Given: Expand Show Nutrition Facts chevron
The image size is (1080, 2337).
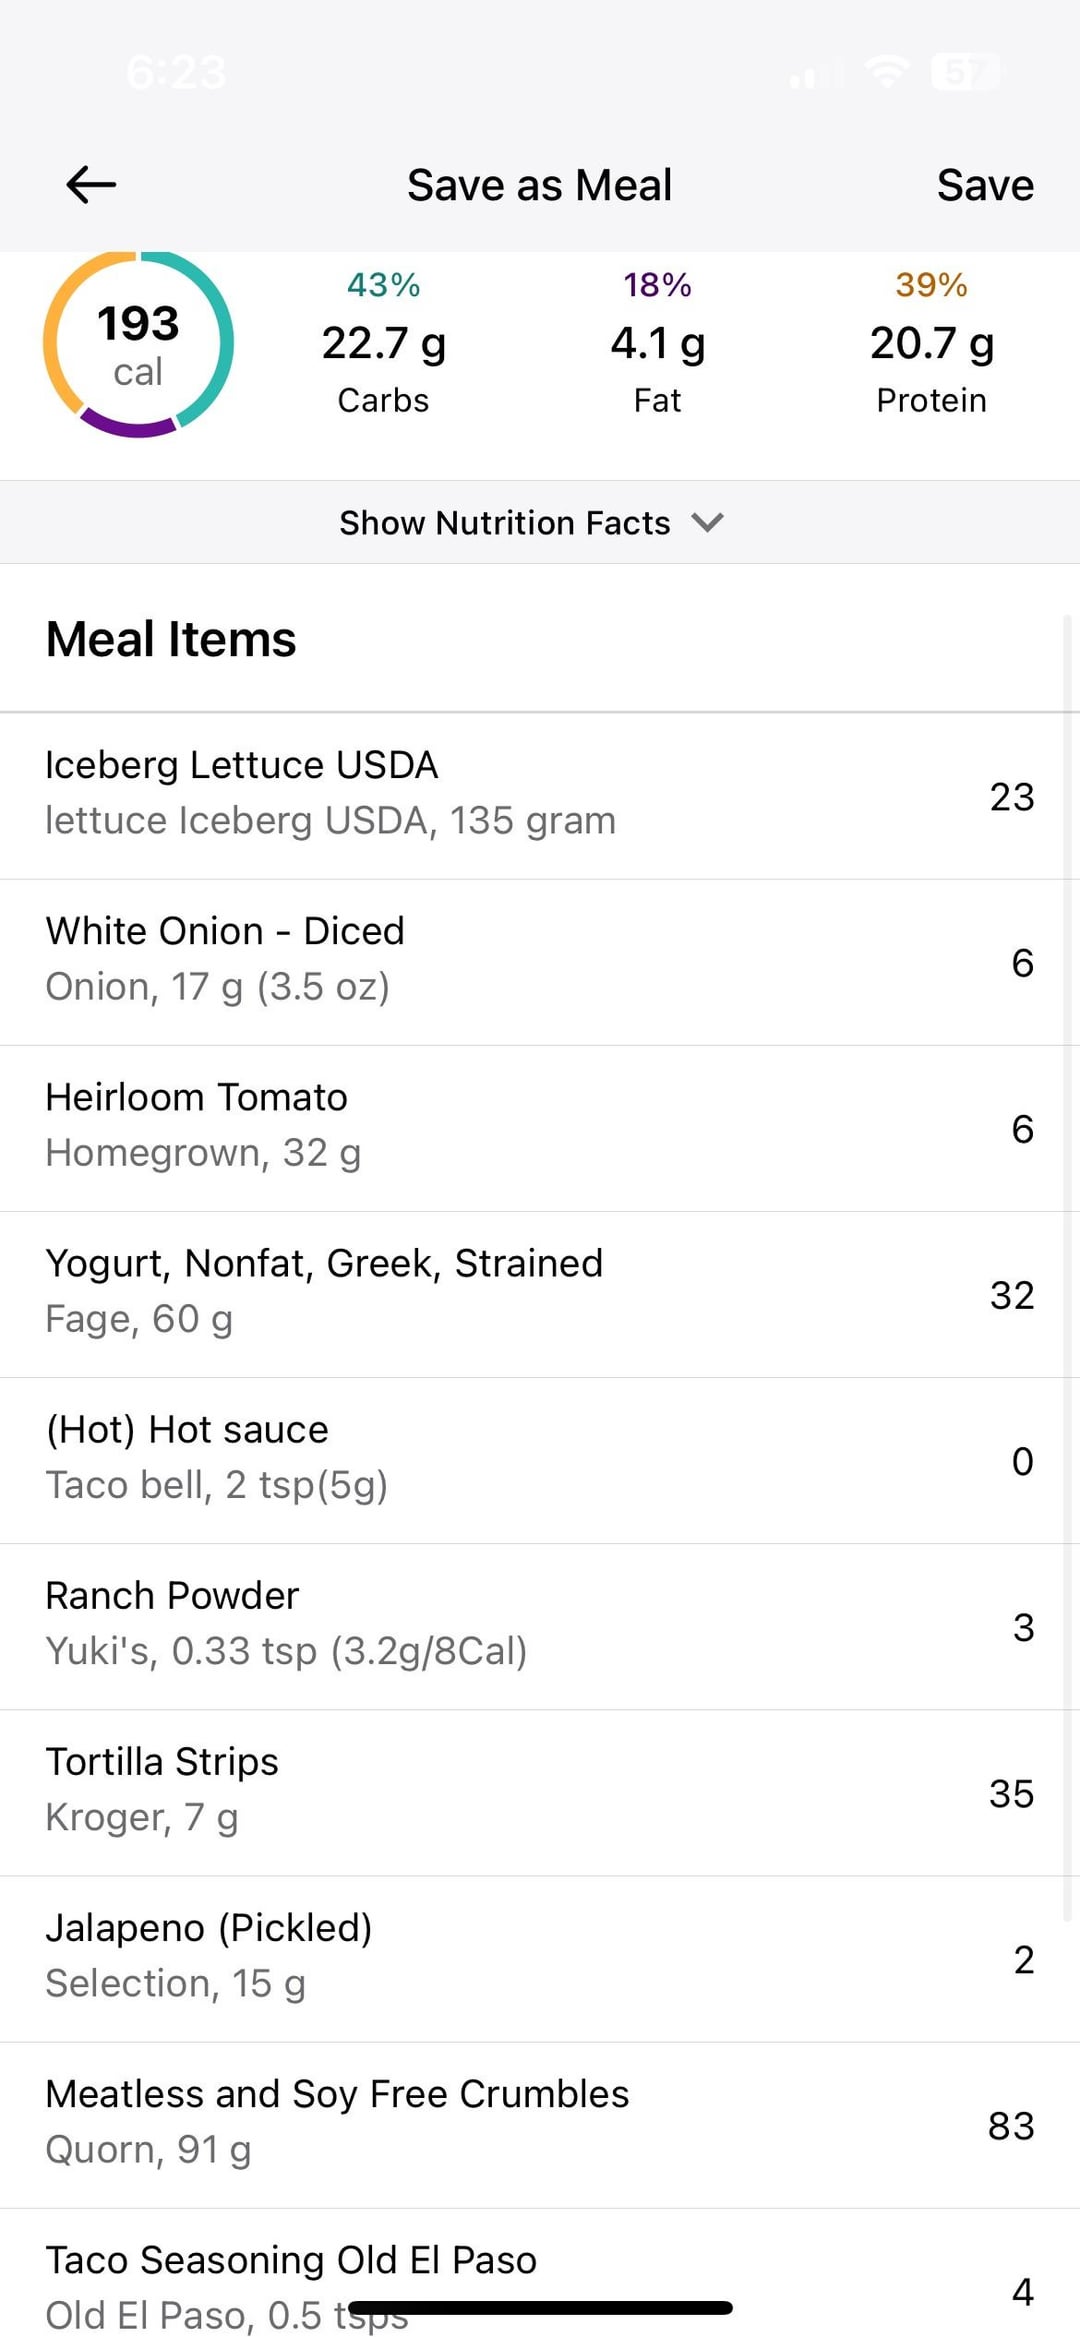Looking at the screenshot, I should click(x=707, y=522).
